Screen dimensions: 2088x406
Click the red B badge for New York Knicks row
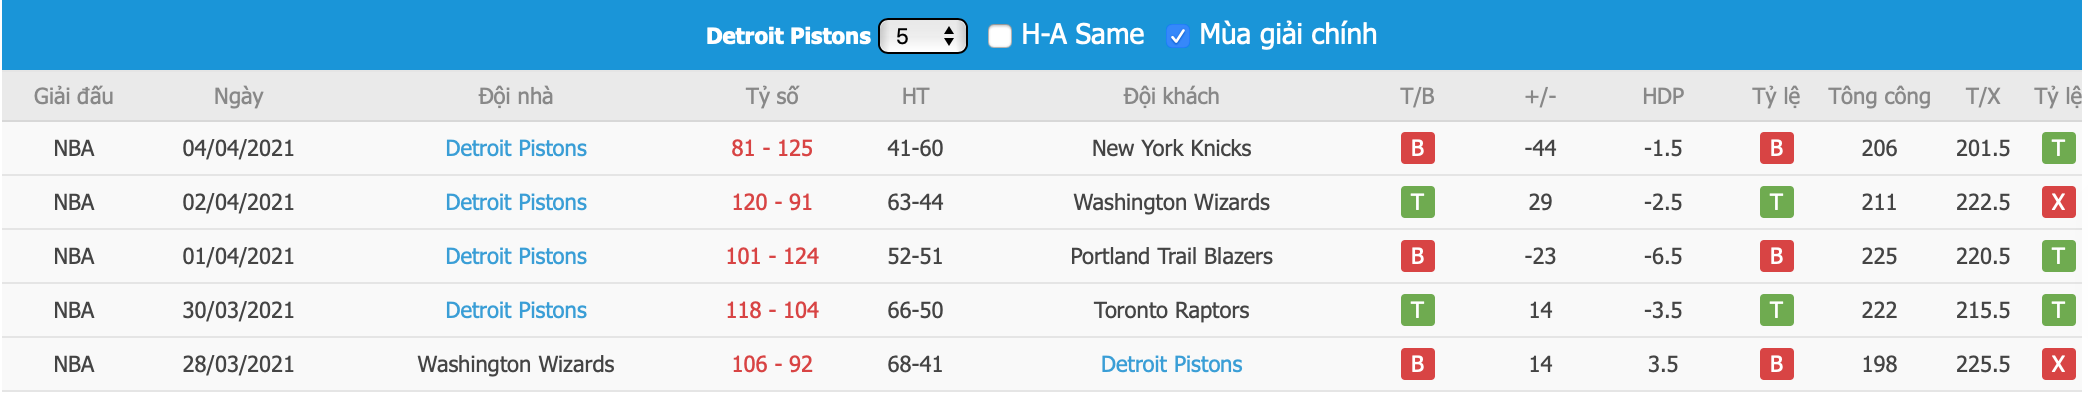(1416, 148)
